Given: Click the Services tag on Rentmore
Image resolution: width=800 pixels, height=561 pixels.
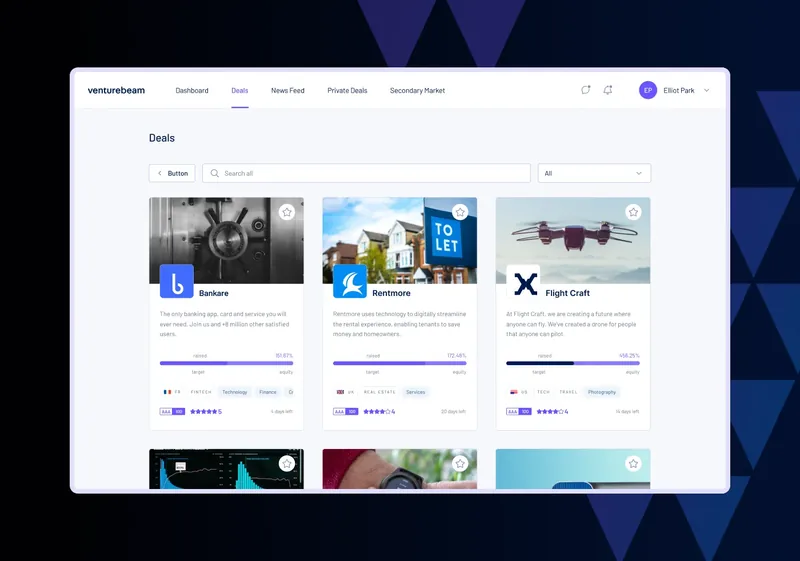Looking at the screenshot, I should point(415,392).
